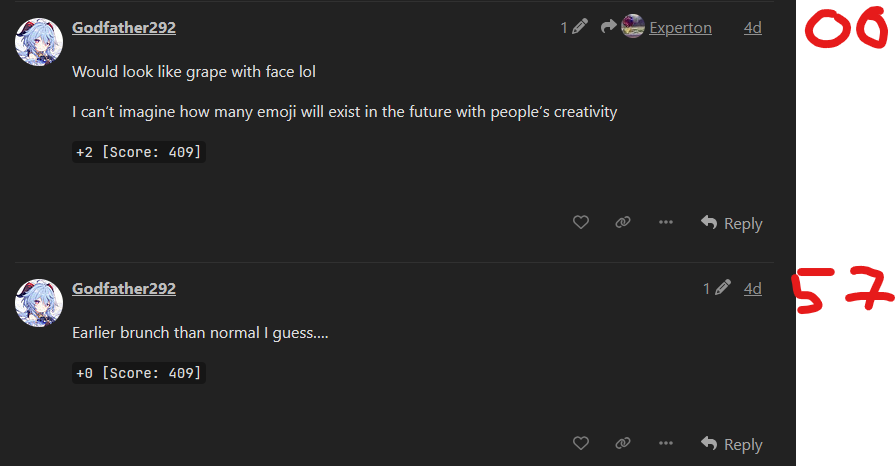Click Experton's small avatar in reply indicator

632,27
